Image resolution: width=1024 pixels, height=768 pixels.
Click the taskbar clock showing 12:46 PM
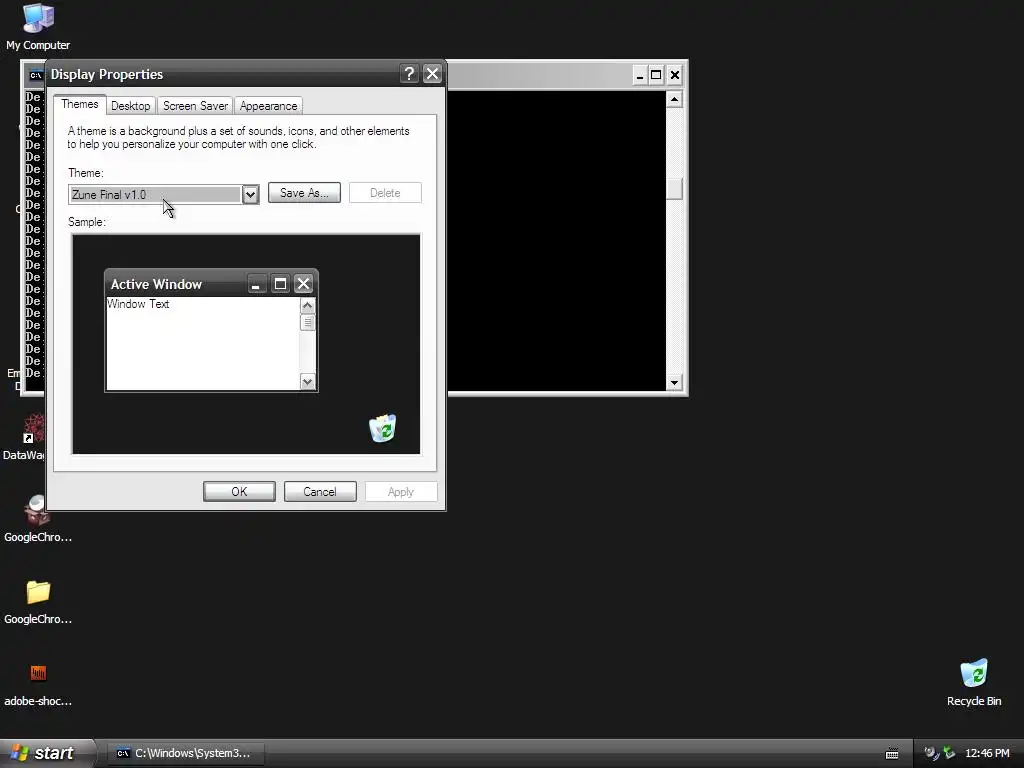(987, 753)
